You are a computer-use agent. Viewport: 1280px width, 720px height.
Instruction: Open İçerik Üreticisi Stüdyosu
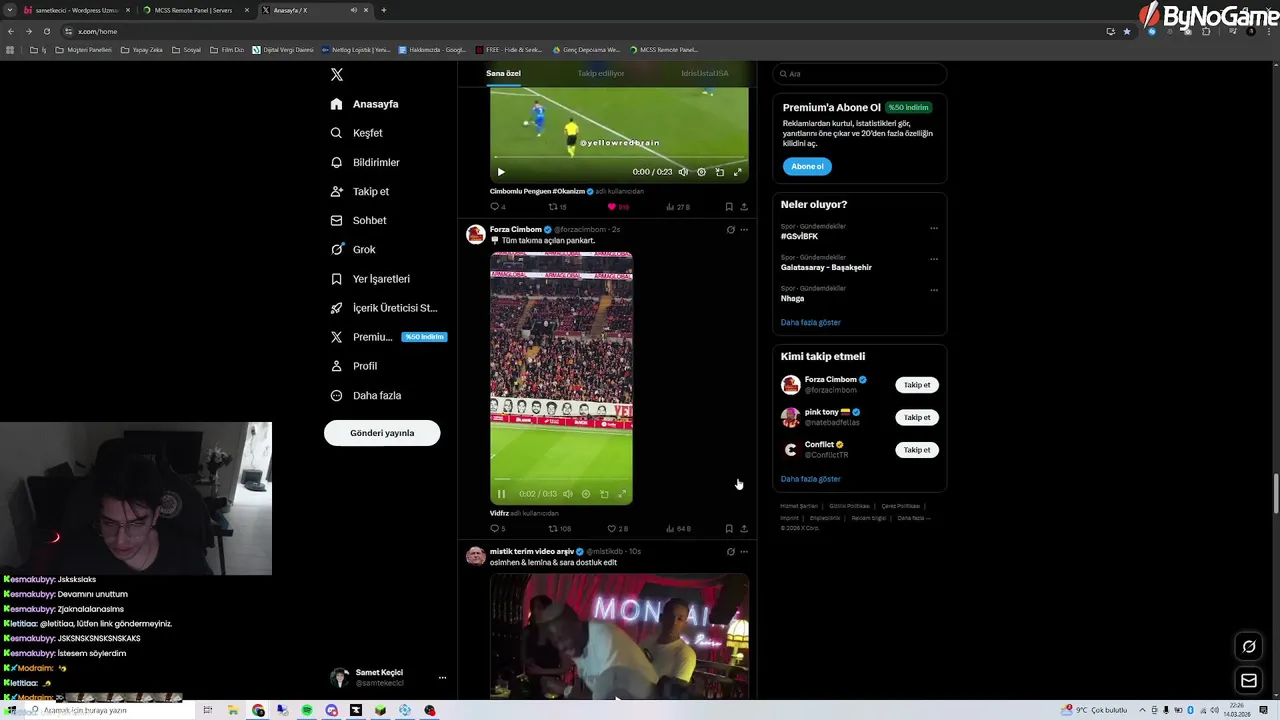click(x=384, y=308)
